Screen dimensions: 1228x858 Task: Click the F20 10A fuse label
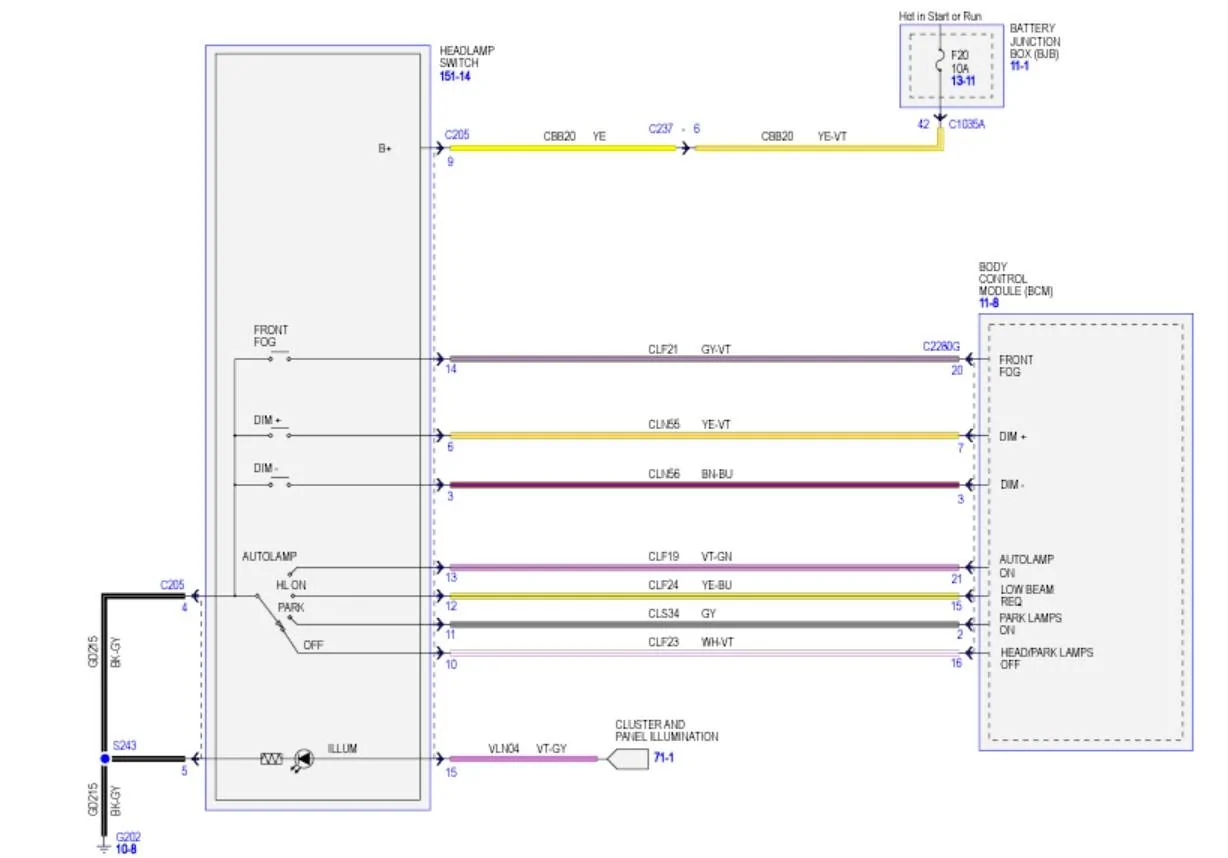pos(960,62)
